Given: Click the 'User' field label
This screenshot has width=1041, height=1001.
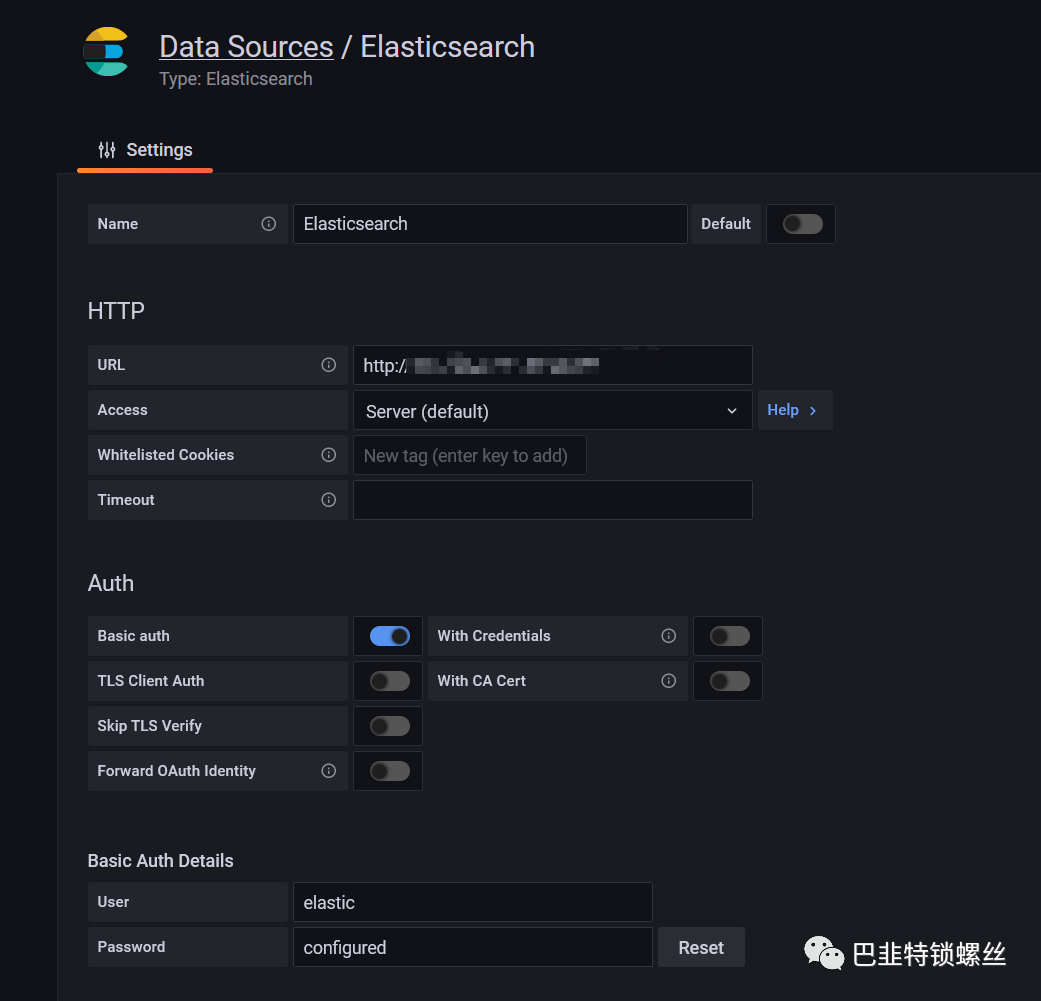Looking at the screenshot, I should (x=113, y=902).
